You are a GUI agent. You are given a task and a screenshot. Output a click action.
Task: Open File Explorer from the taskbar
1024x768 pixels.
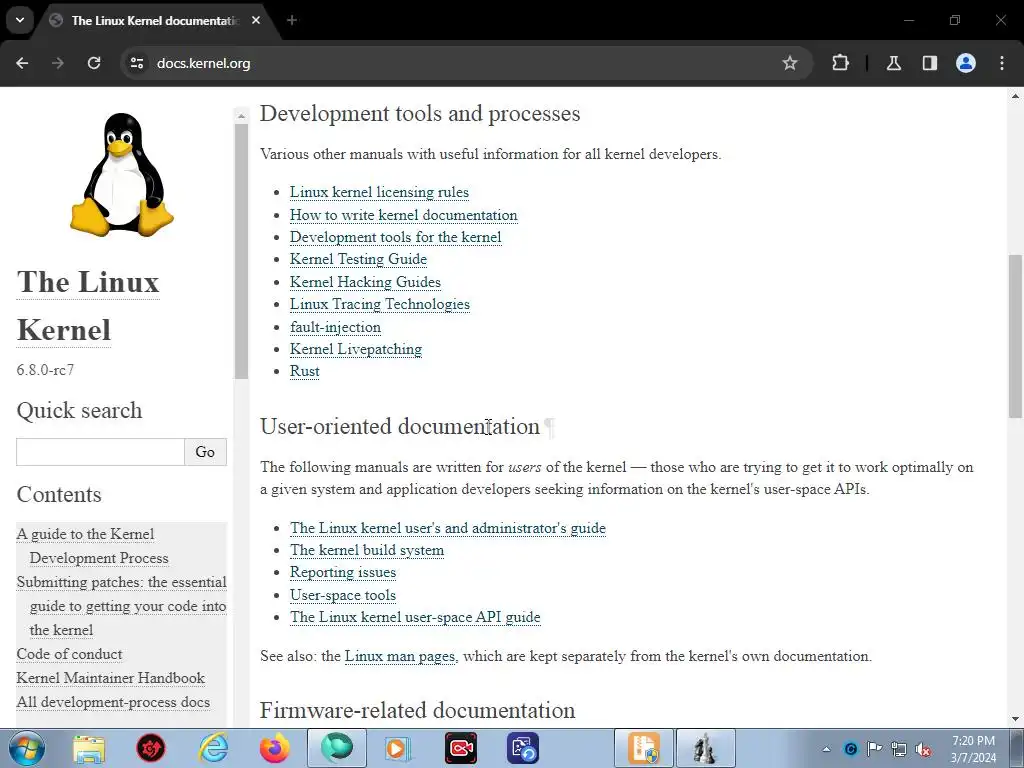coord(89,748)
